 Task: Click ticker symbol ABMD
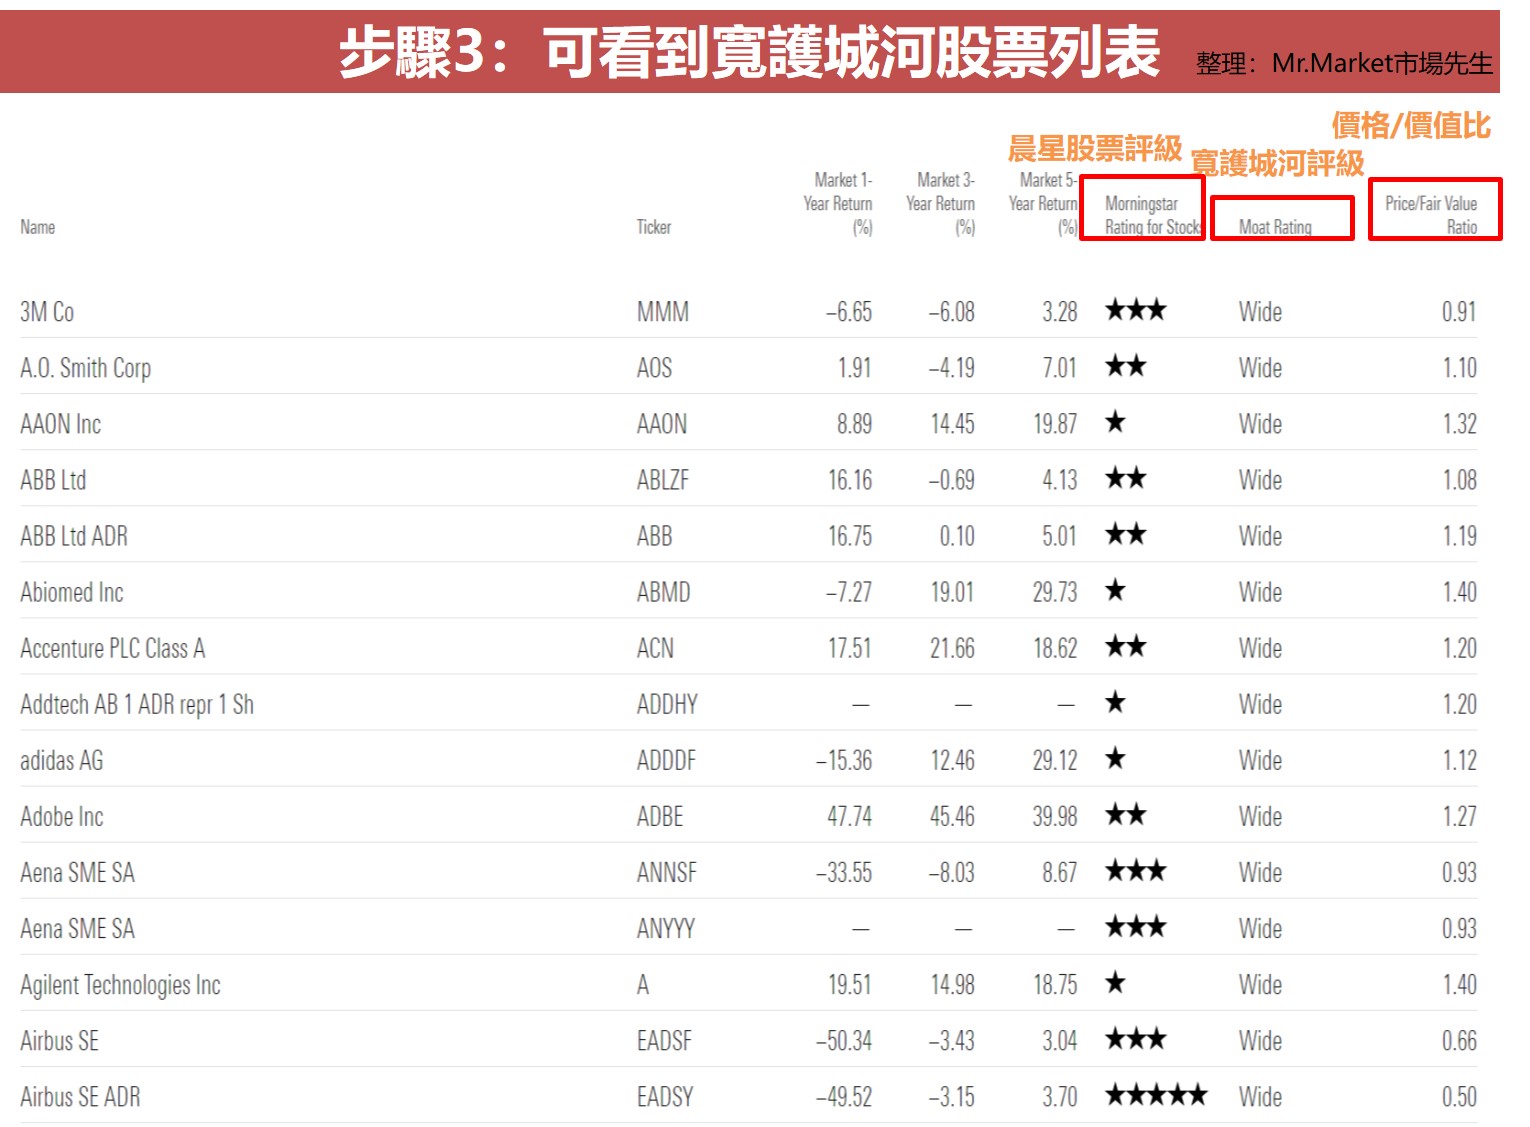[663, 592]
